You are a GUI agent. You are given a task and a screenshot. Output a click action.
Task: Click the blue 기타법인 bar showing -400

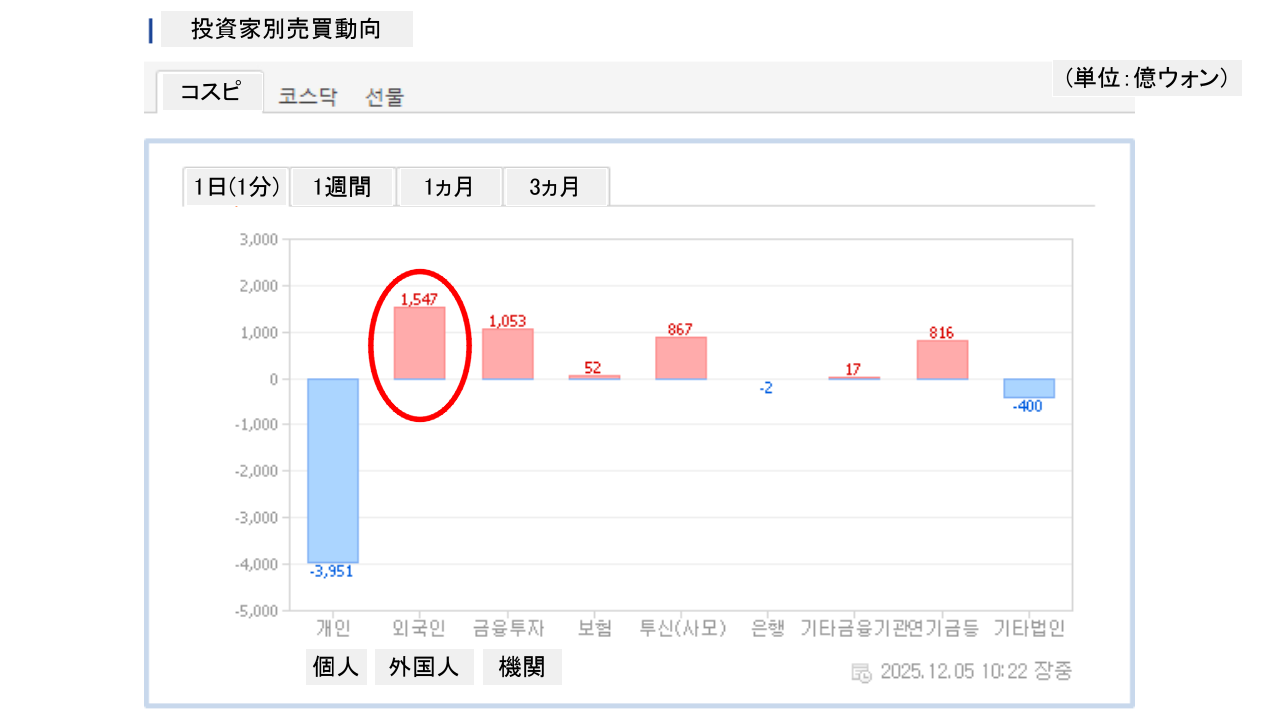click(1029, 388)
